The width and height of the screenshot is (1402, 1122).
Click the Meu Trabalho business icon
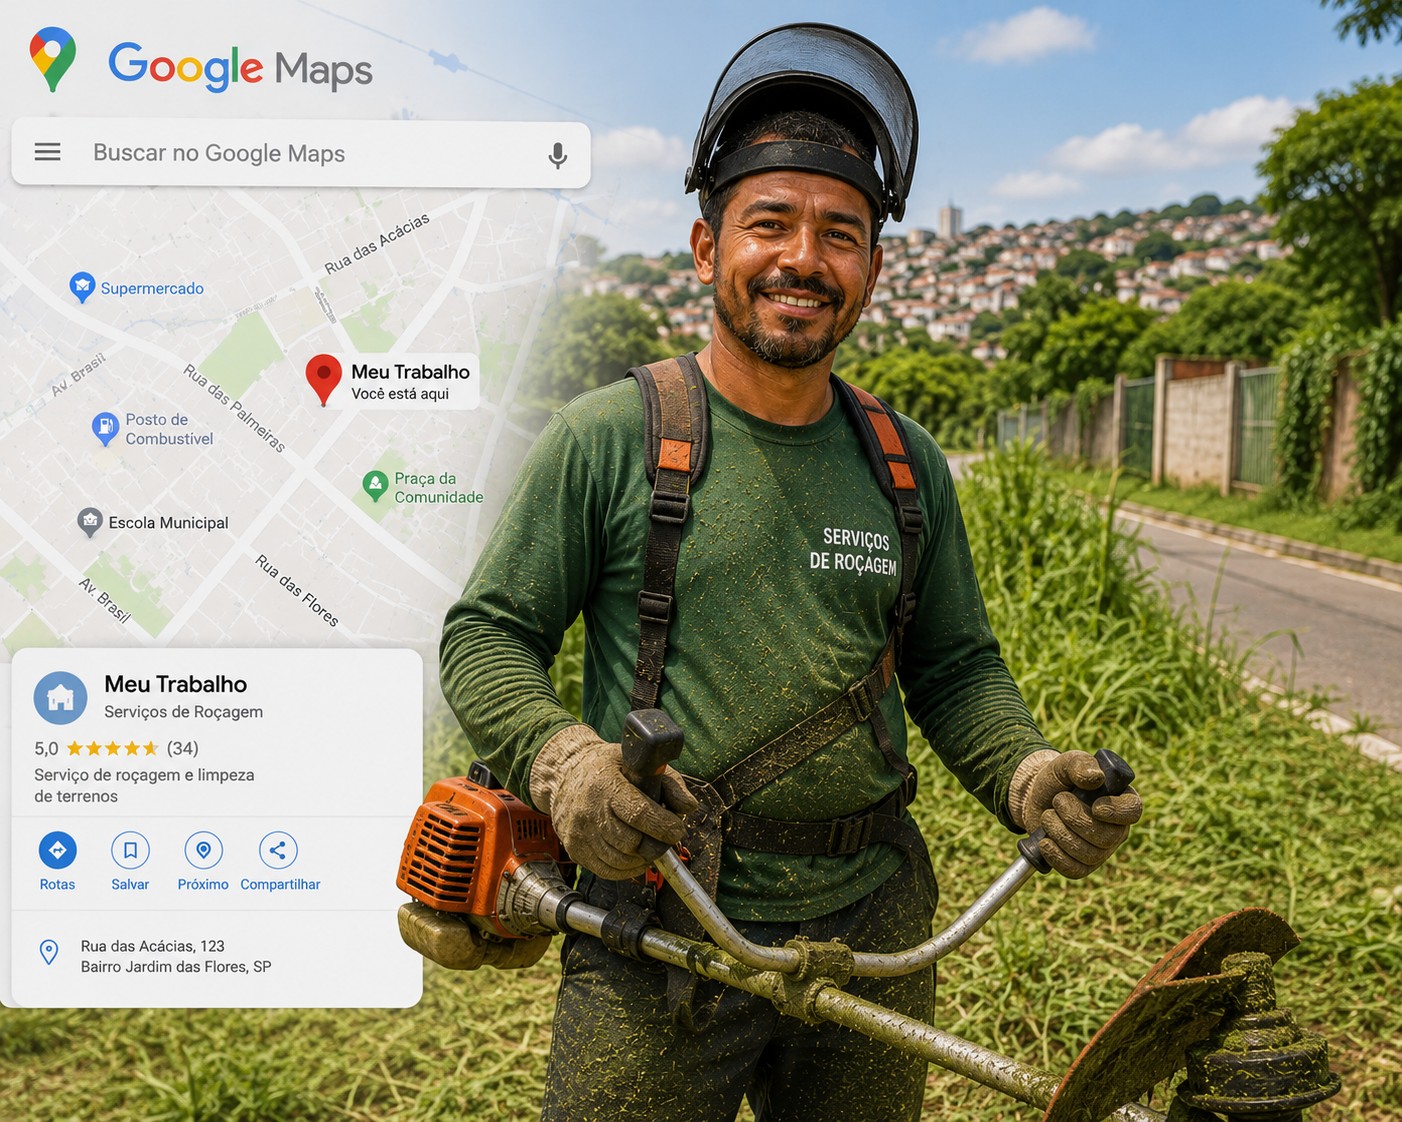pos(61,698)
